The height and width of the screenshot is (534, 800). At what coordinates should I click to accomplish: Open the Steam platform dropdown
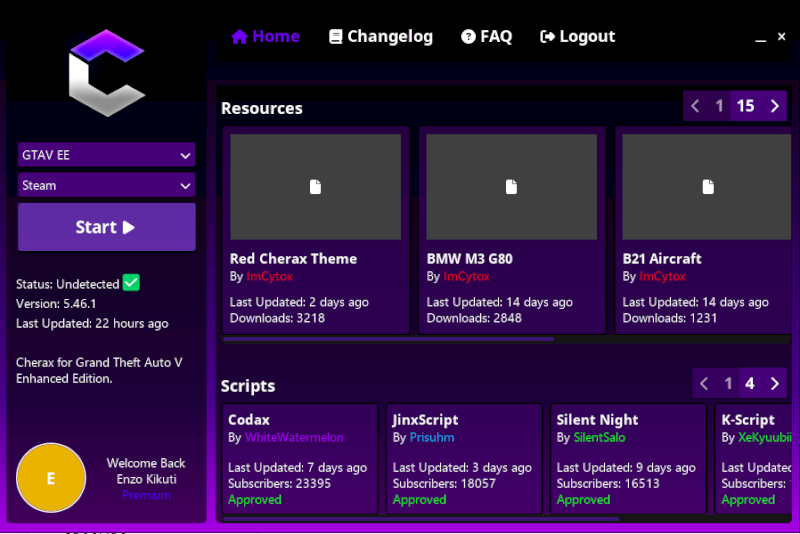pos(106,185)
